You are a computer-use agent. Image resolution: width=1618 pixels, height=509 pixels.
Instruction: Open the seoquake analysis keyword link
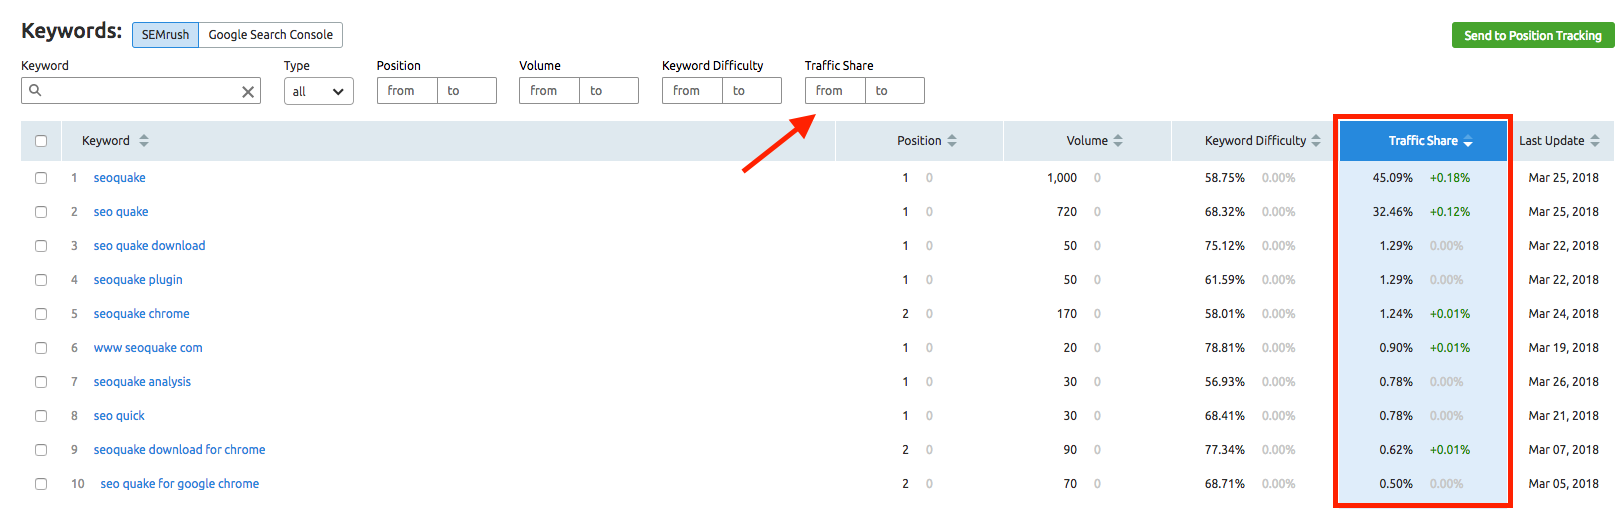[142, 382]
